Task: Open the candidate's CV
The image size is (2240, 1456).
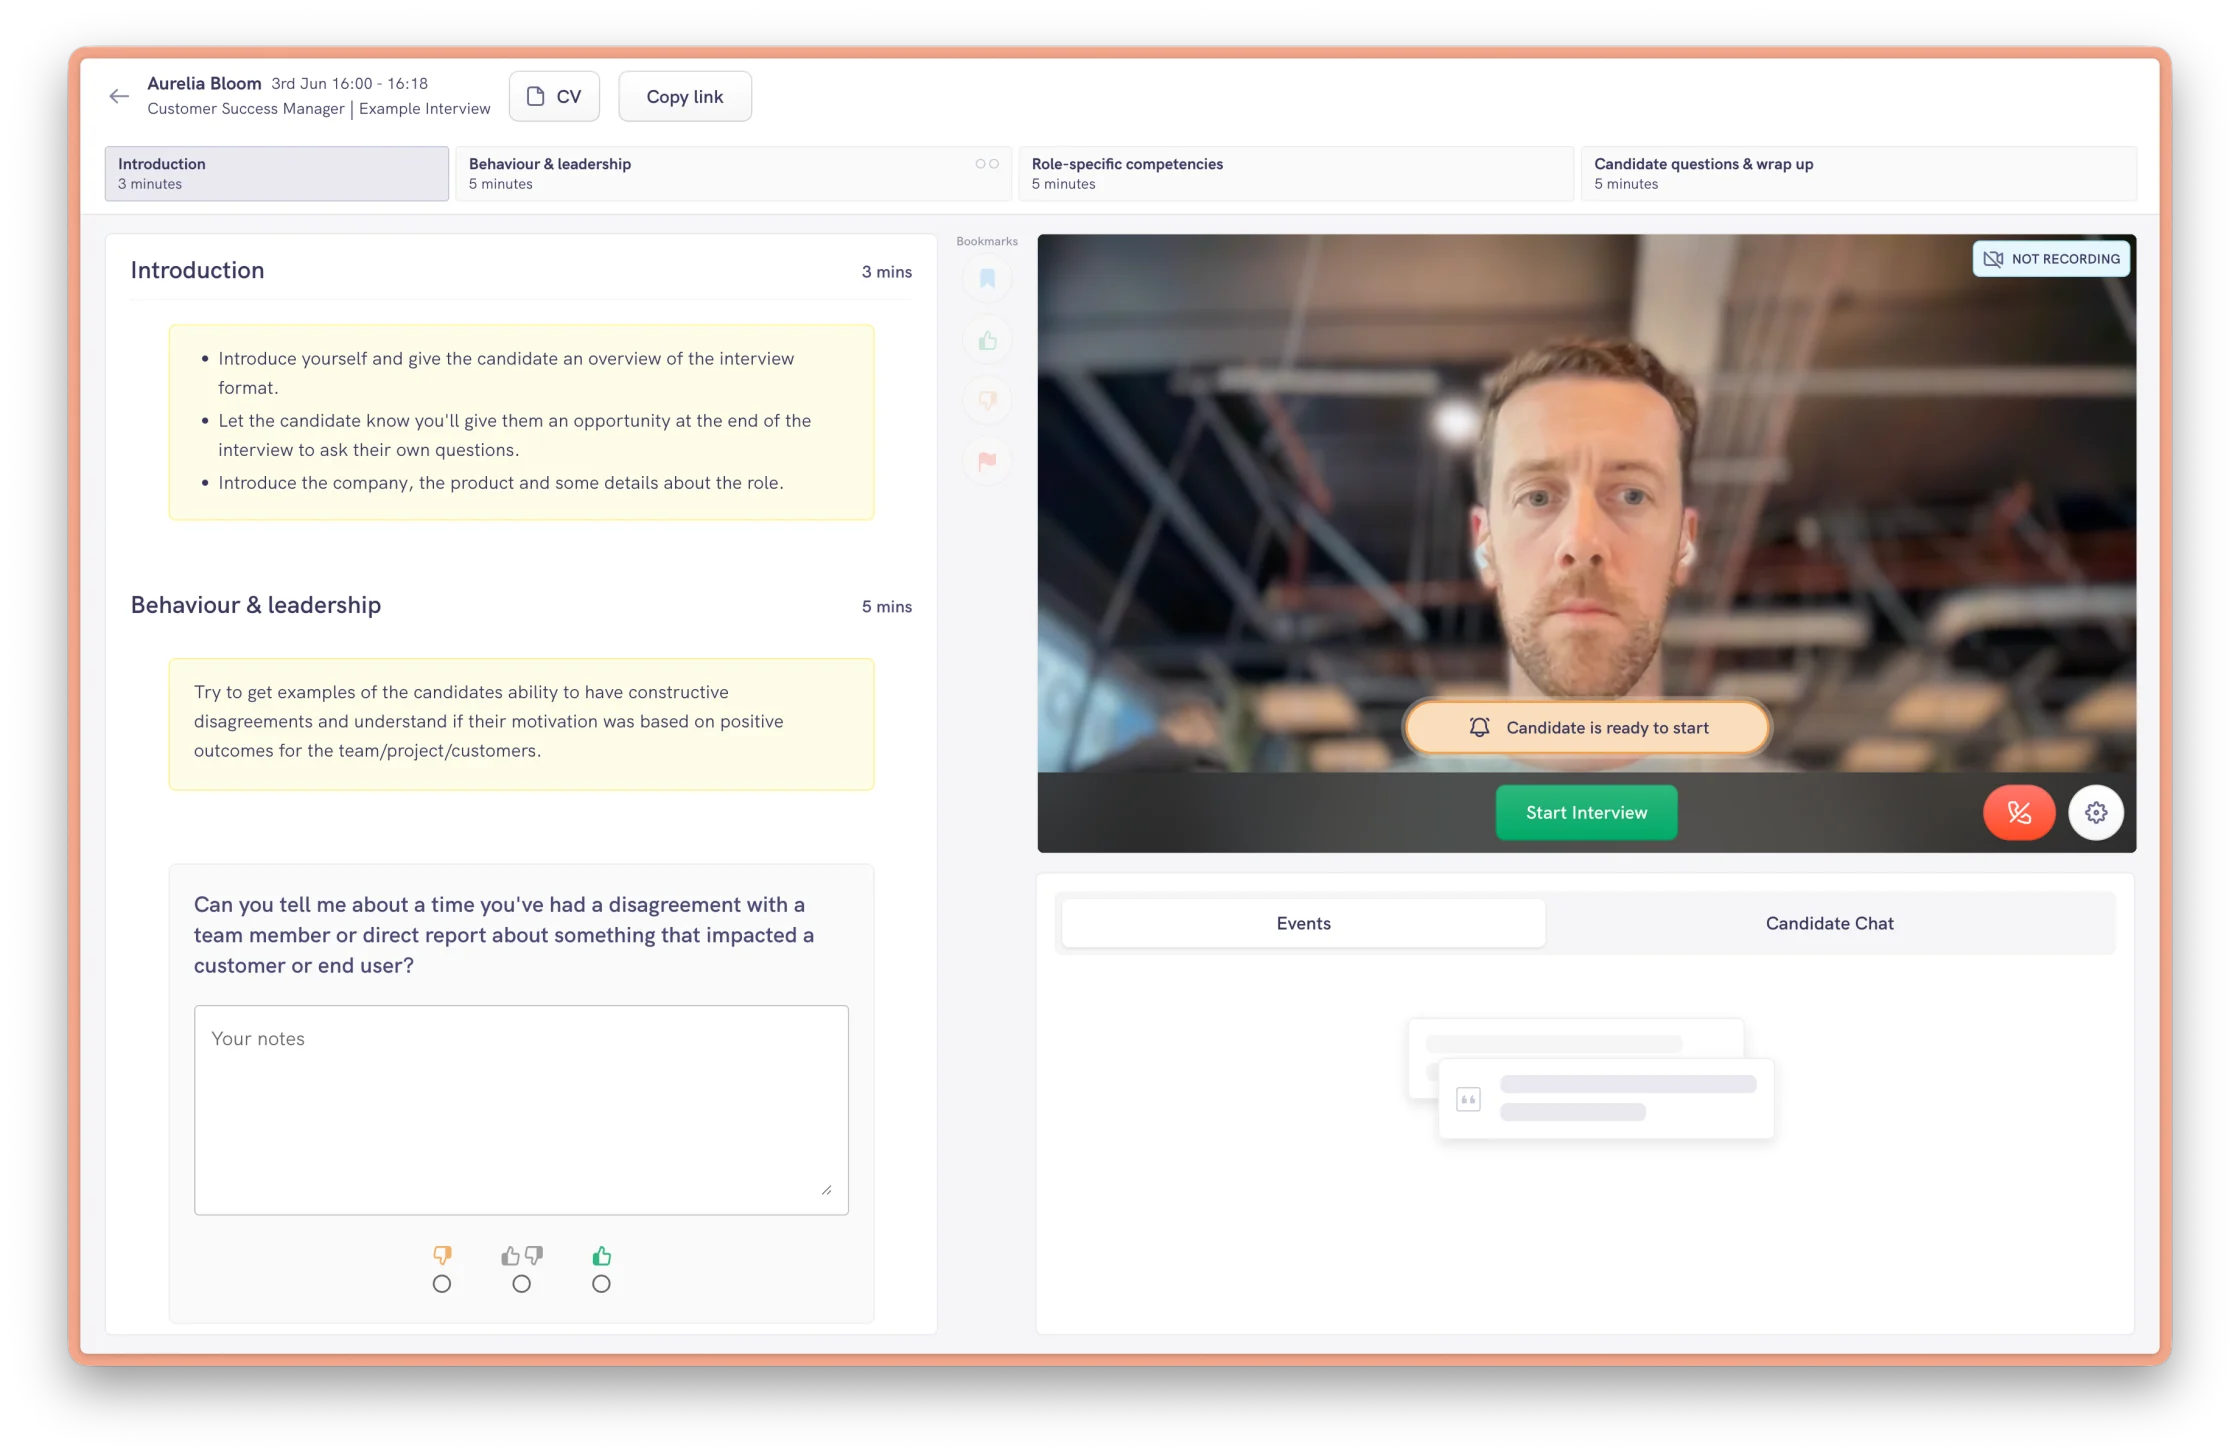Action: click(x=554, y=96)
